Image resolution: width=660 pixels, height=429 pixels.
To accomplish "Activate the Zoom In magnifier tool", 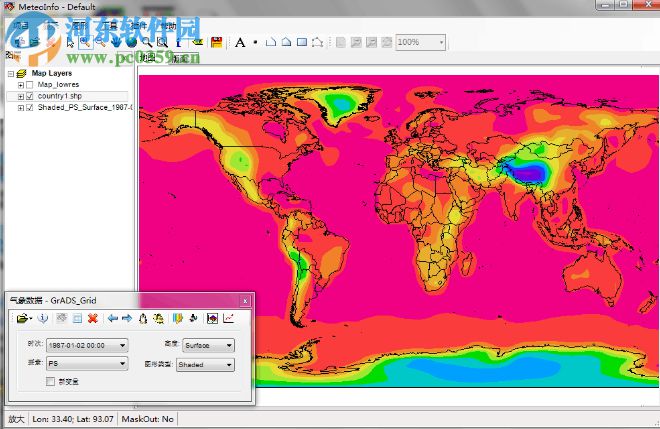I will point(85,42).
